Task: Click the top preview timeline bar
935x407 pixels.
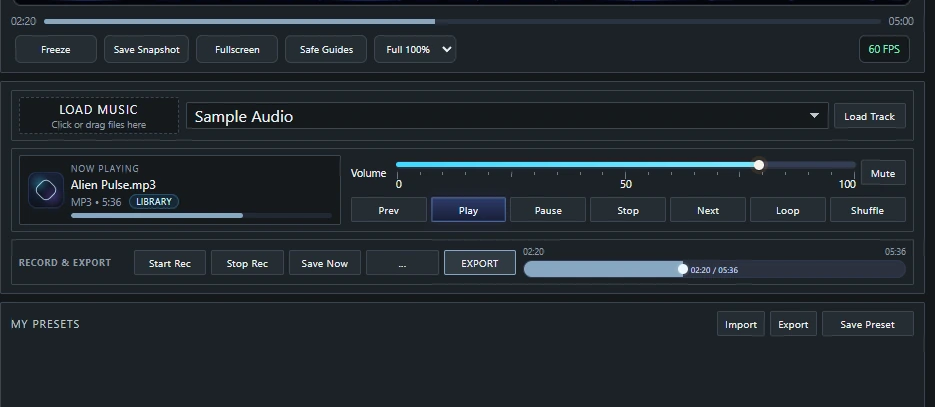Action: coord(462,21)
